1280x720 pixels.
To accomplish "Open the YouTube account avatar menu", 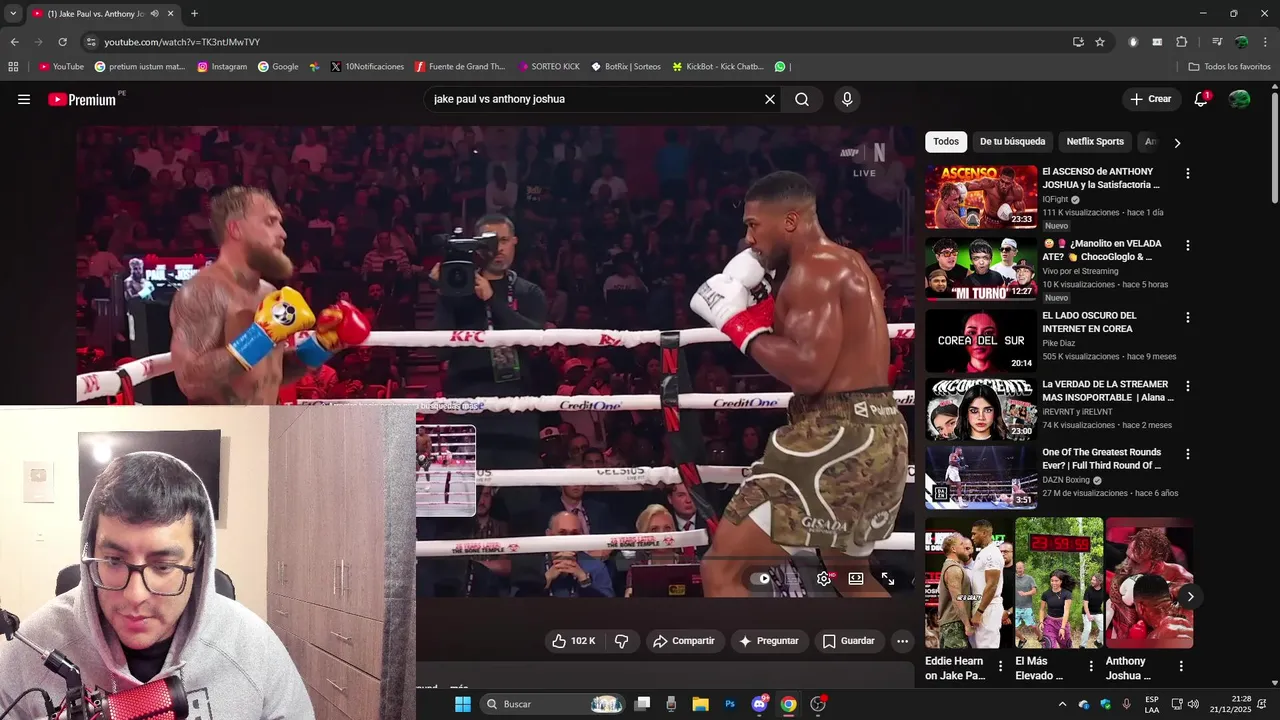I will tap(1239, 99).
